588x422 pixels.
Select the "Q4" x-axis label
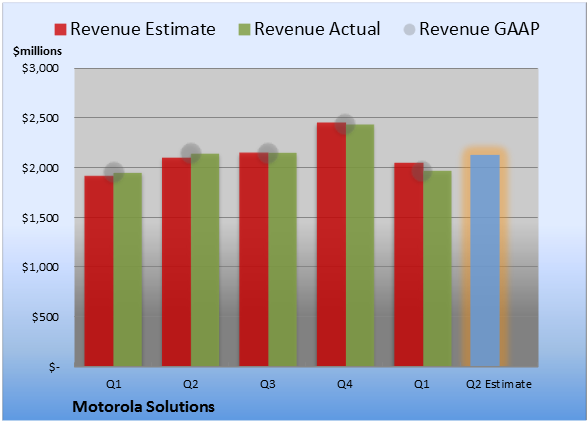(345, 384)
